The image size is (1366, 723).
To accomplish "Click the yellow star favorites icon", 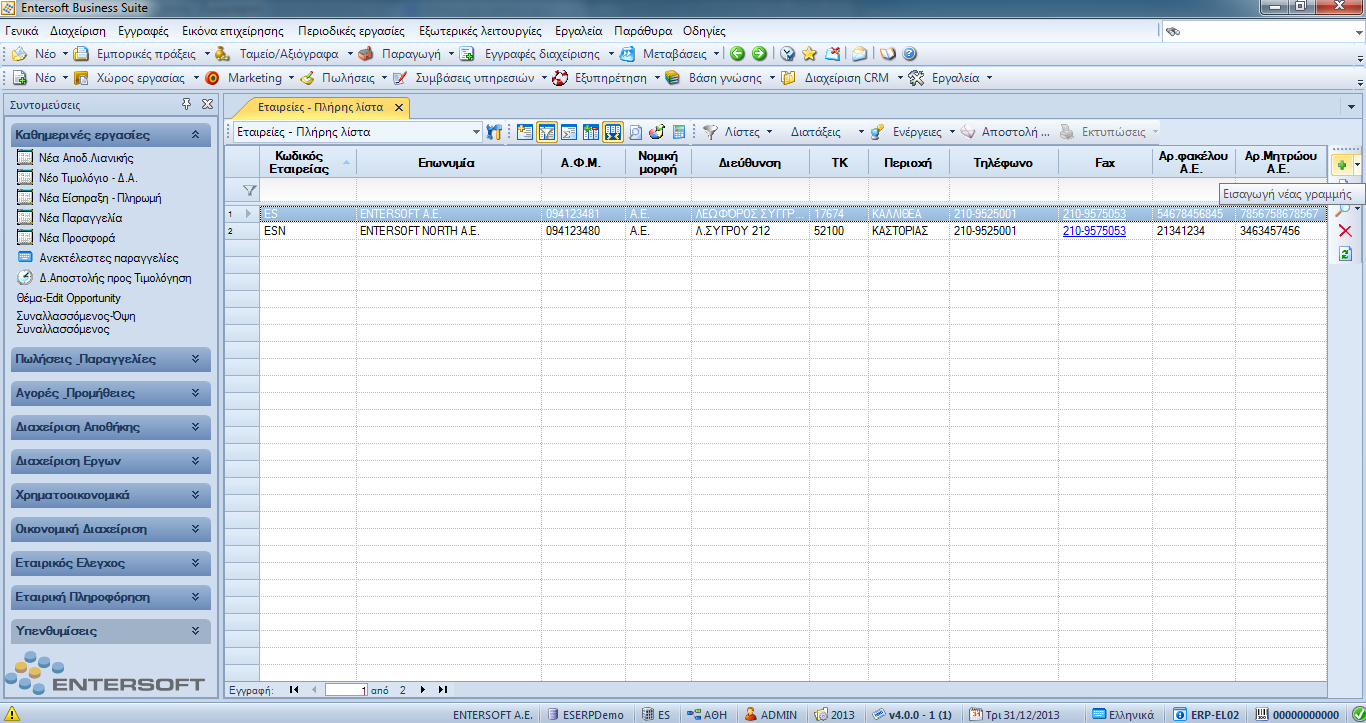I will 810,54.
